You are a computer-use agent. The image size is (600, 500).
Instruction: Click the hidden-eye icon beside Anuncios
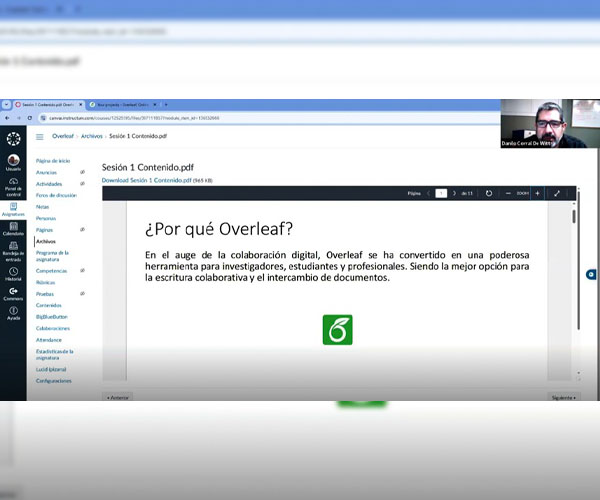coord(82,172)
